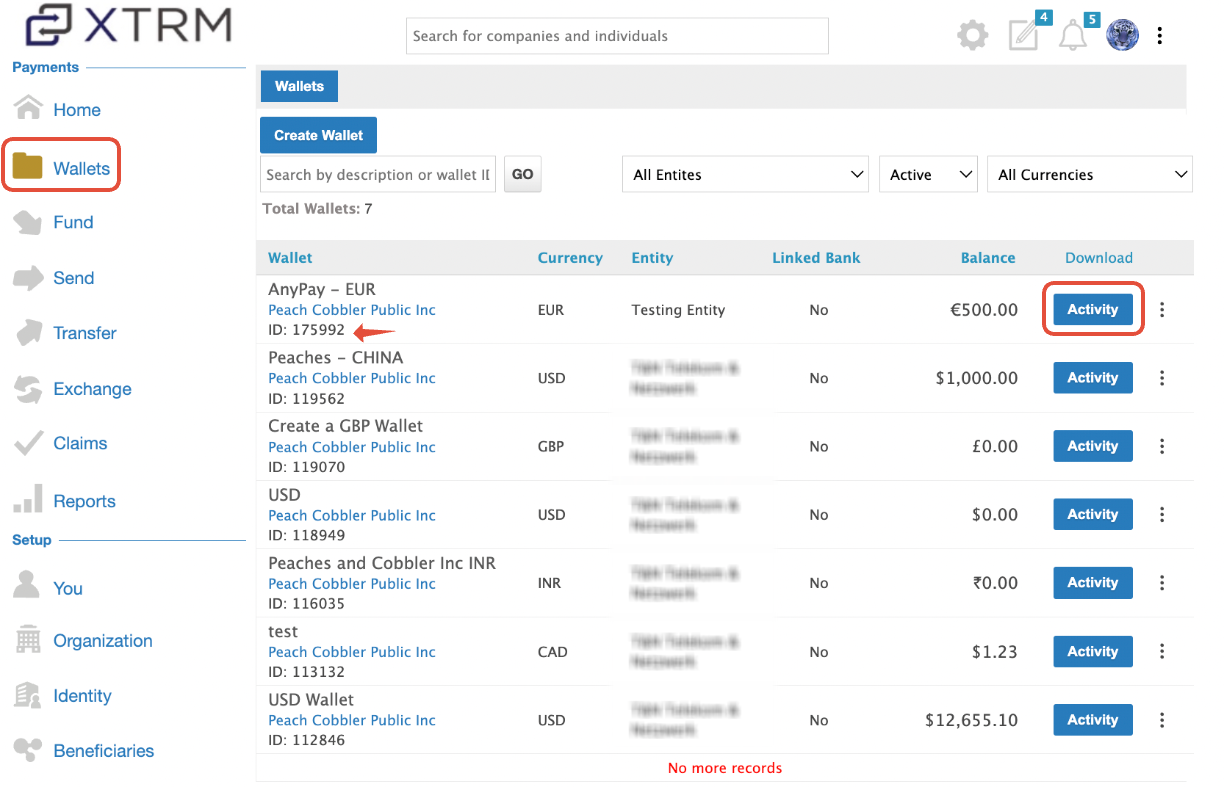Viewport: 1224px width, 787px height.
Task: Click the Transfer icon in sidebar
Action: (28, 333)
